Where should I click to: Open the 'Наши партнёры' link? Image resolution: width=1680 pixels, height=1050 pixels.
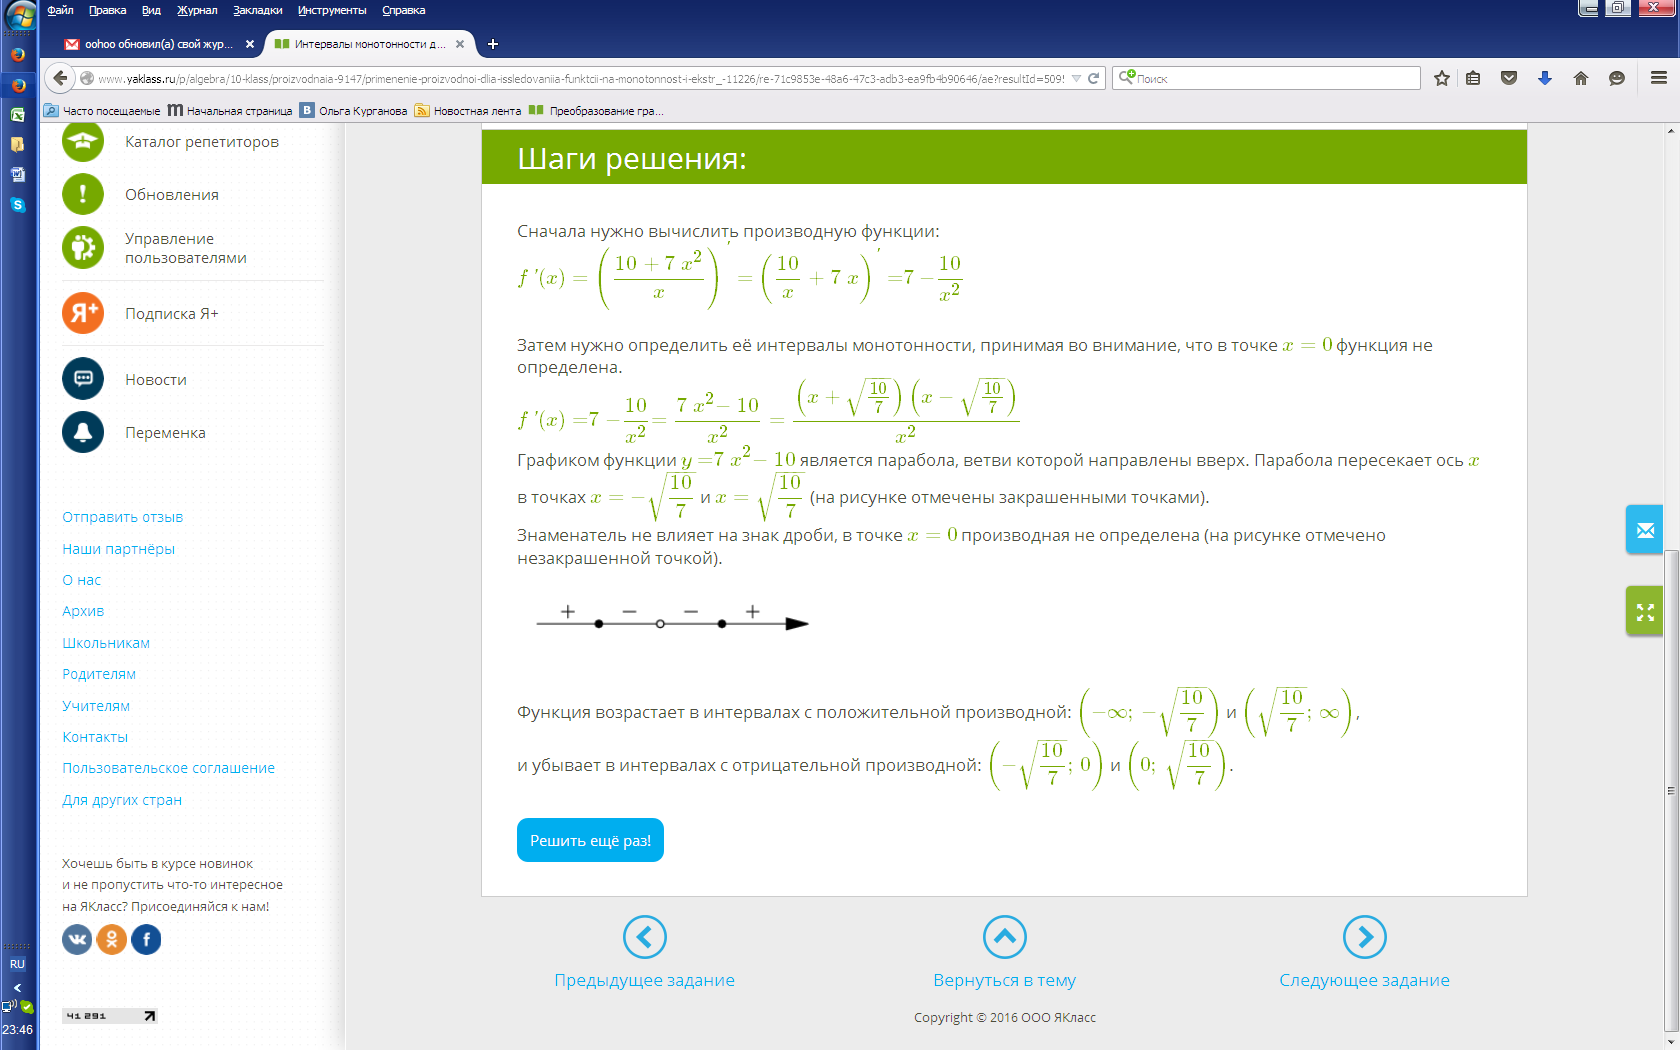tap(118, 549)
